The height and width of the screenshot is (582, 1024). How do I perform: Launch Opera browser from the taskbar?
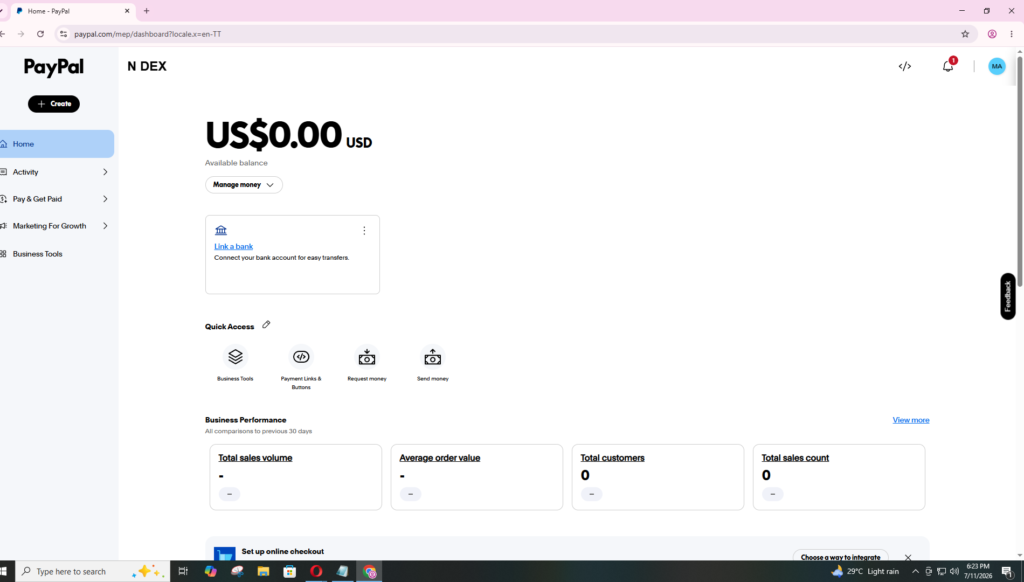point(316,572)
